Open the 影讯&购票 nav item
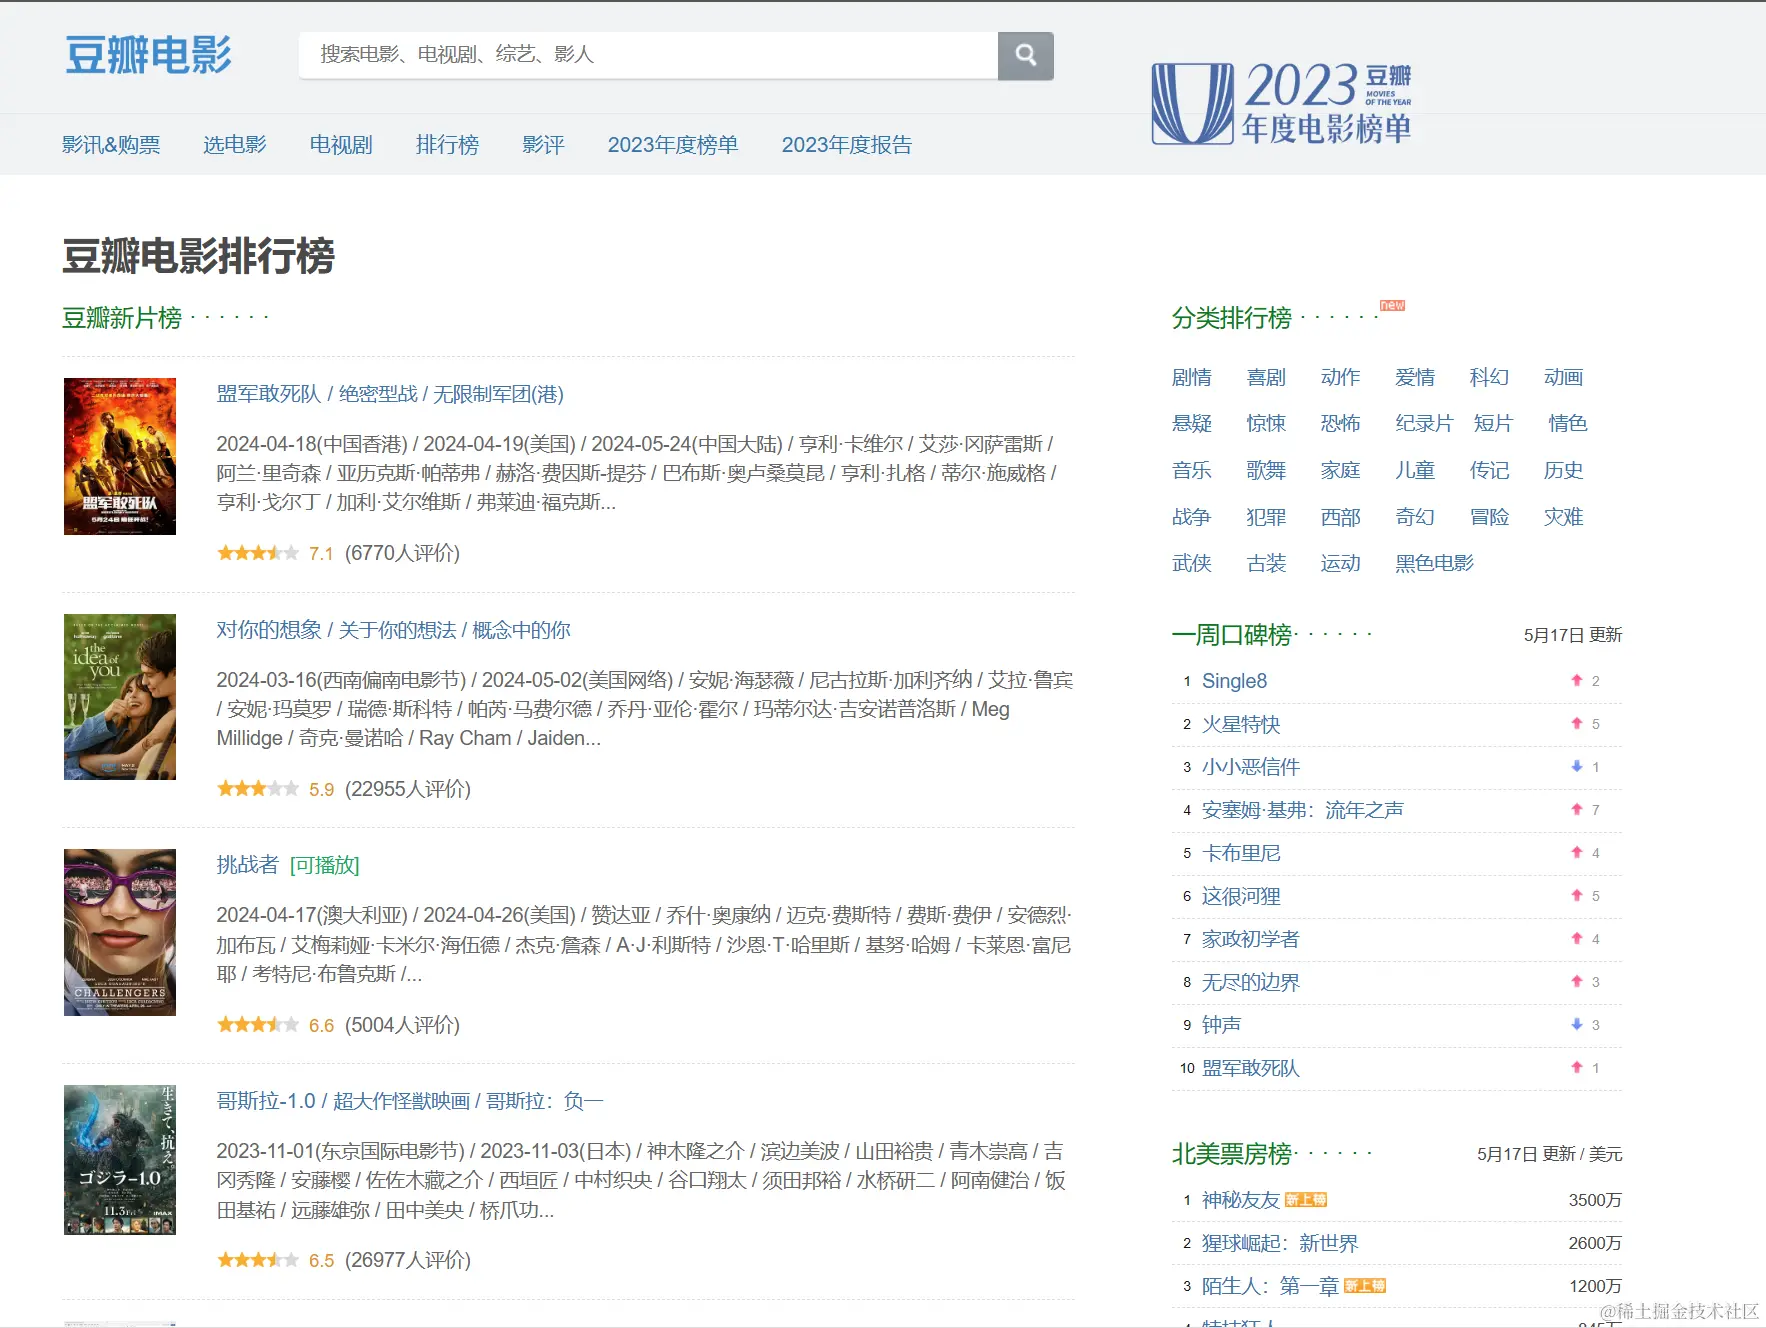The image size is (1766, 1328). (x=111, y=145)
